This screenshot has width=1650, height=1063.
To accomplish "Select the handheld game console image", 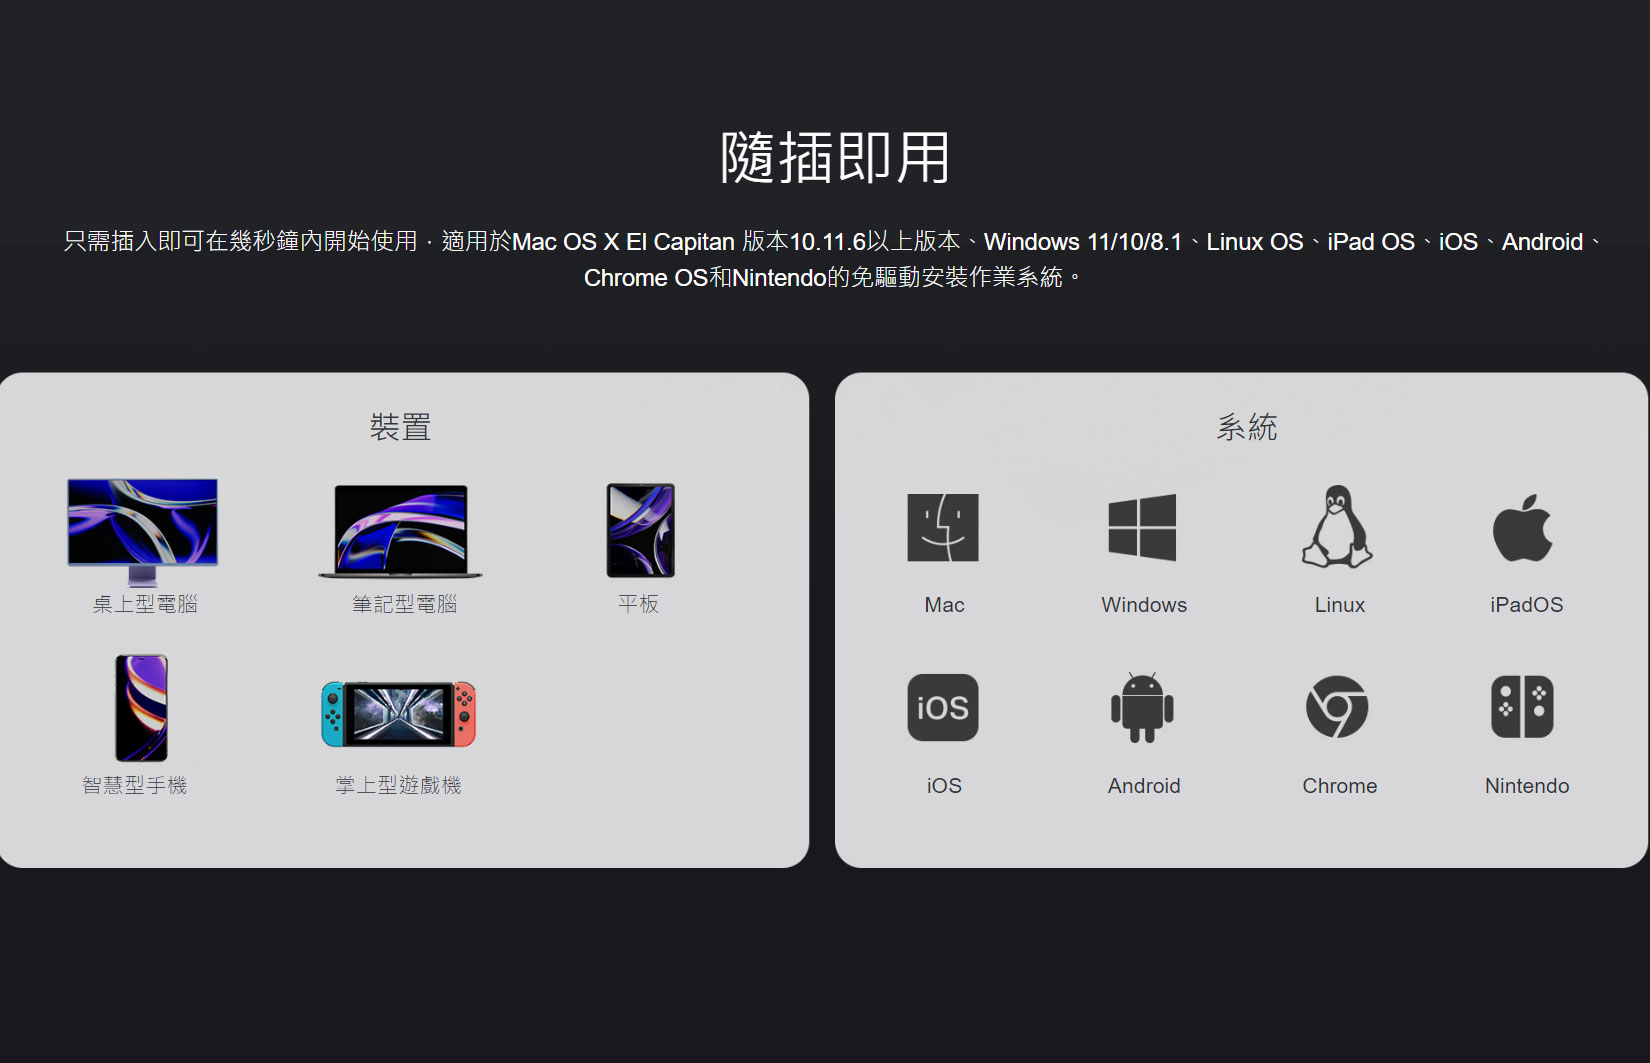I will coord(399,714).
